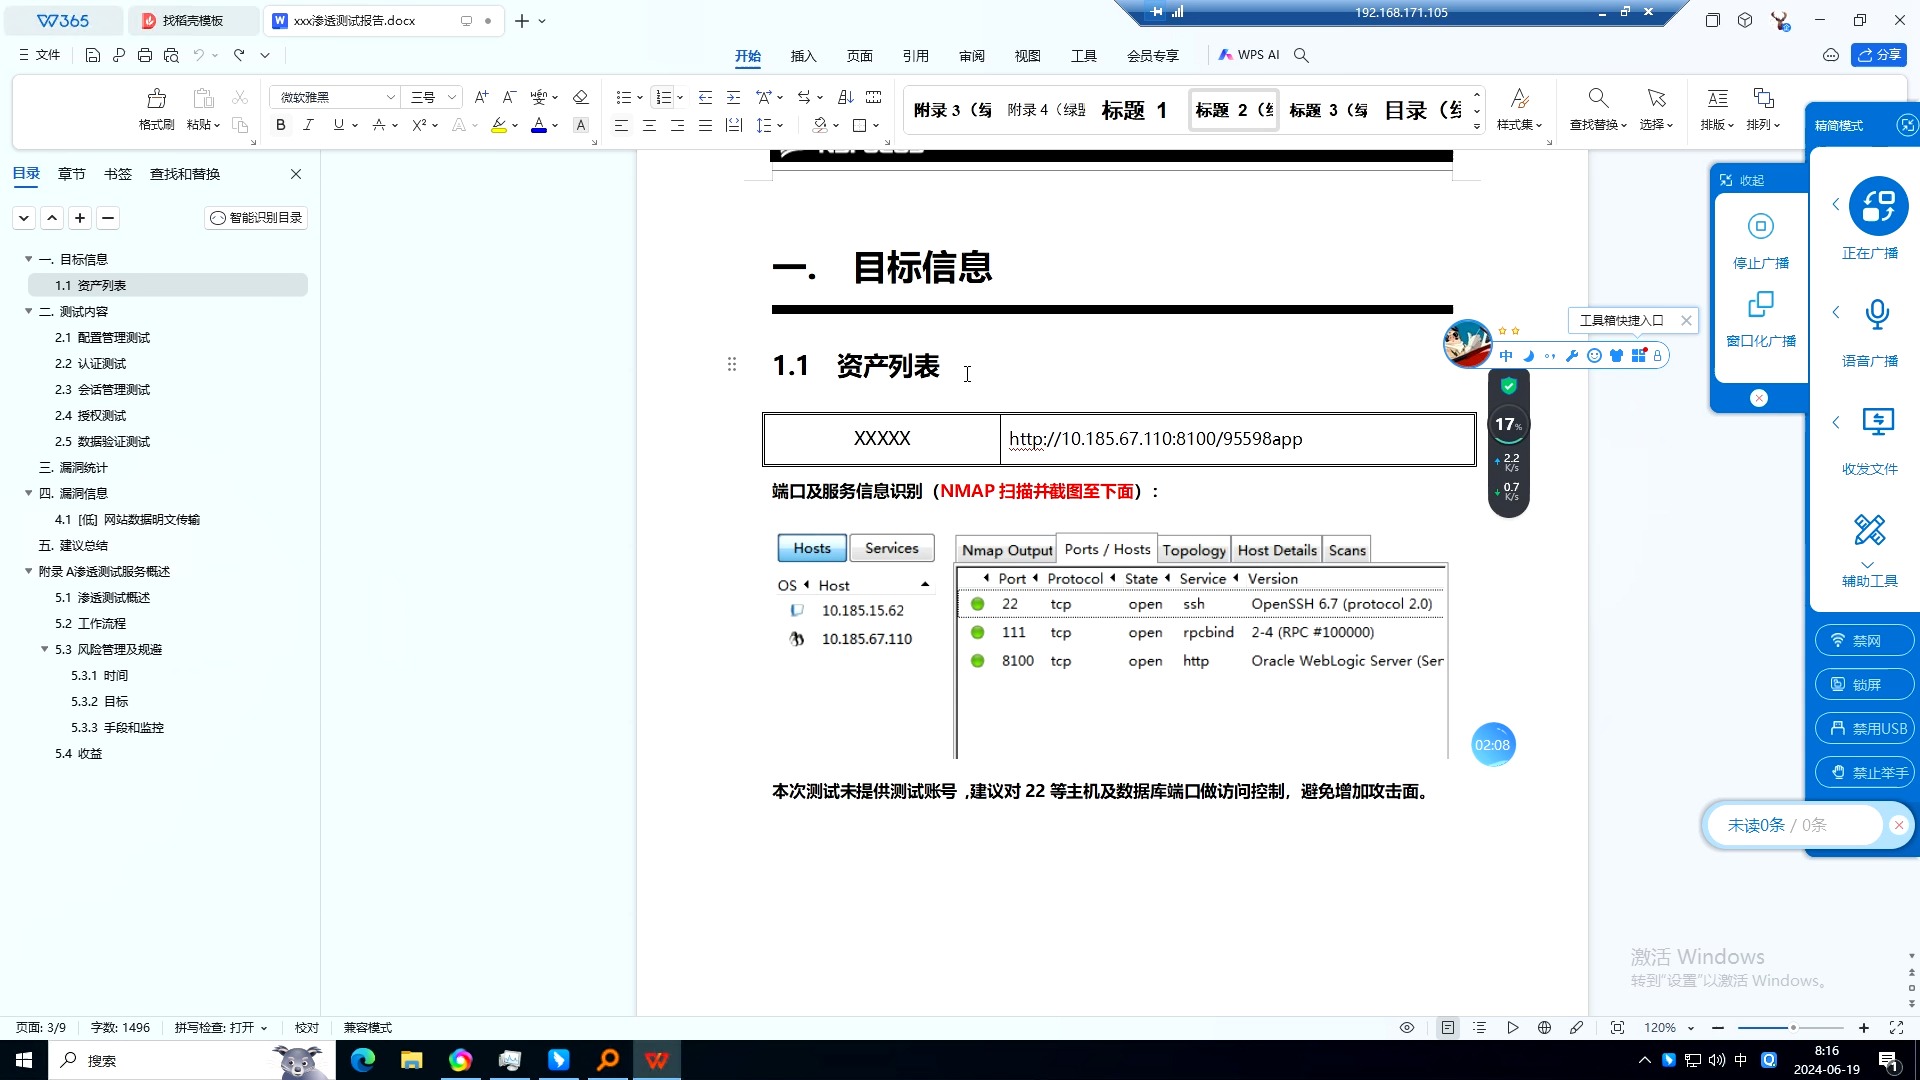Click the 窗口化广播 windowed broadcast icon
Image resolution: width=1920 pixels, height=1080 pixels.
pyautogui.click(x=1761, y=304)
